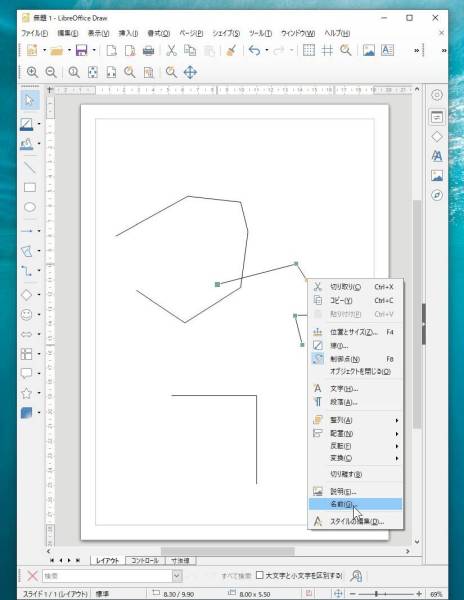Click the Shift pan four-arrow icon
Screen dimensions: 464x600
(x=190, y=72)
